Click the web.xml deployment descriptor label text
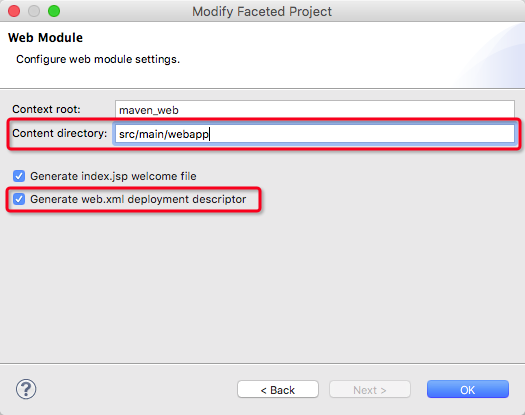The width and height of the screenshot is (525, 415). tap(138, 199)
